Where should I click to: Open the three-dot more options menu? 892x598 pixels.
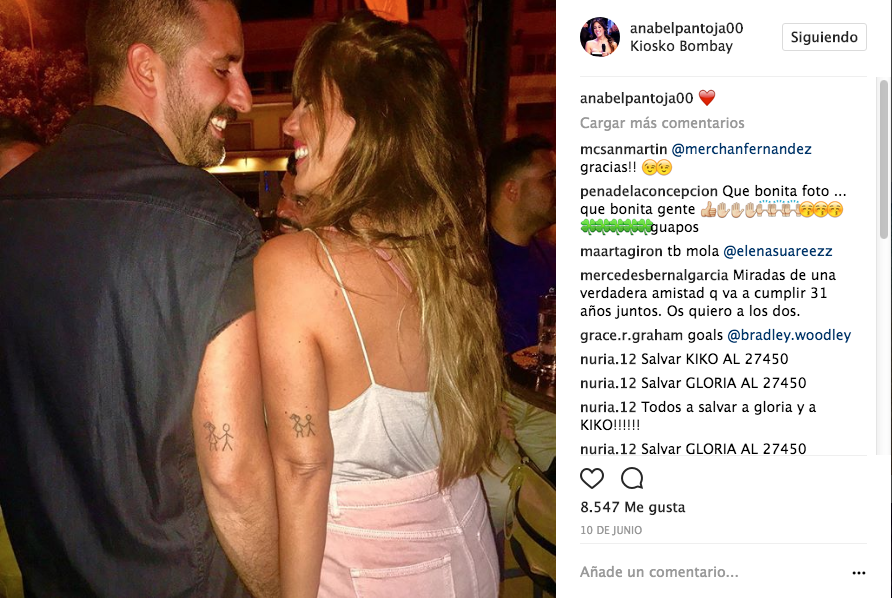point(858,572)
